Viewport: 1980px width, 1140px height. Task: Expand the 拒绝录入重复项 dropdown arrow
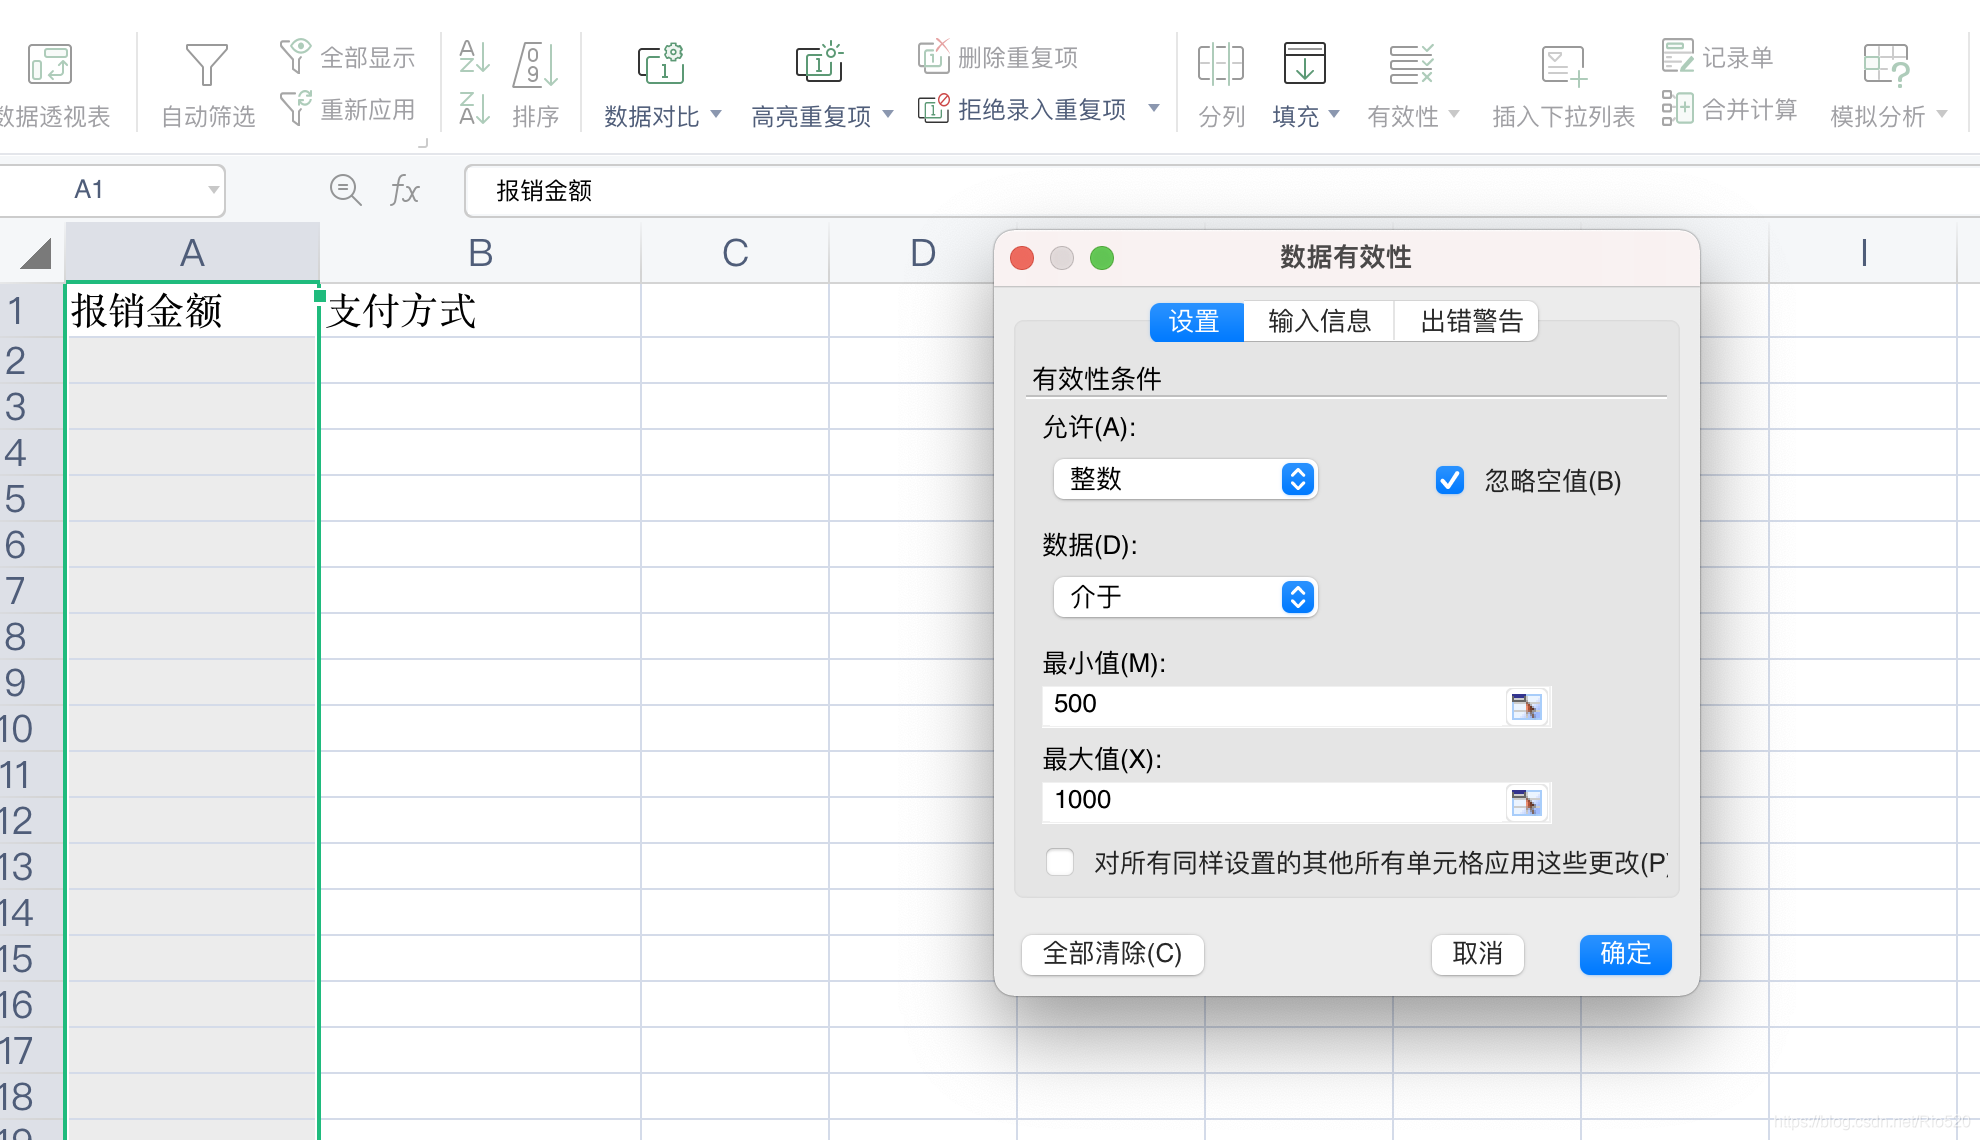click(x=1154, y=108)
